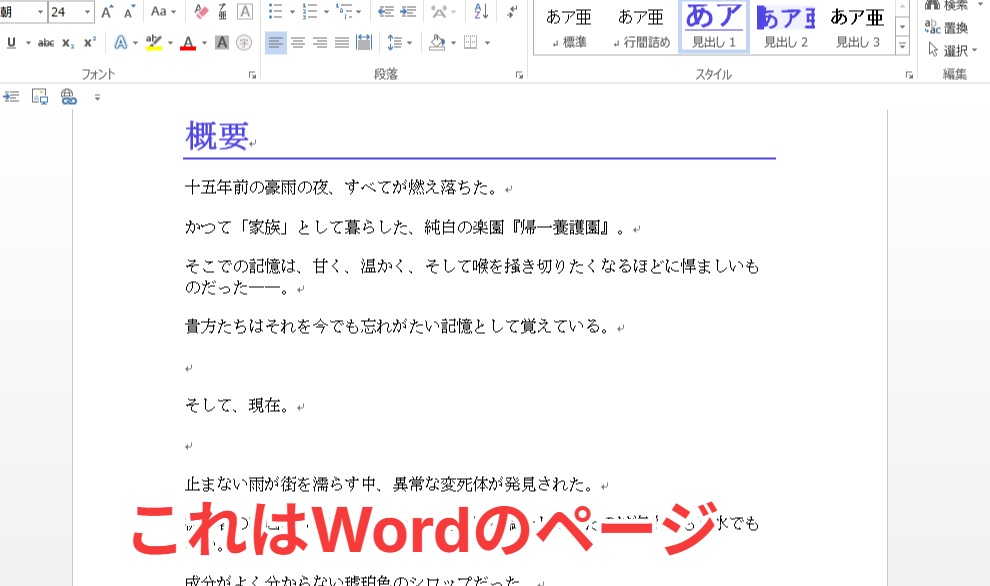Show or hide paragraph marks
This screenshot has width=990, height=586.
click(512, 11)
